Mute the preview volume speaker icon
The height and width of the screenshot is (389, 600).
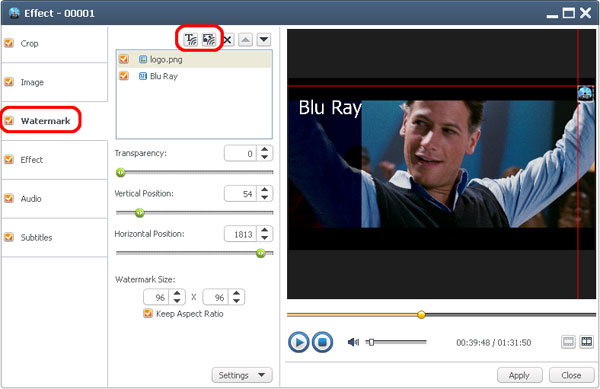353,342
